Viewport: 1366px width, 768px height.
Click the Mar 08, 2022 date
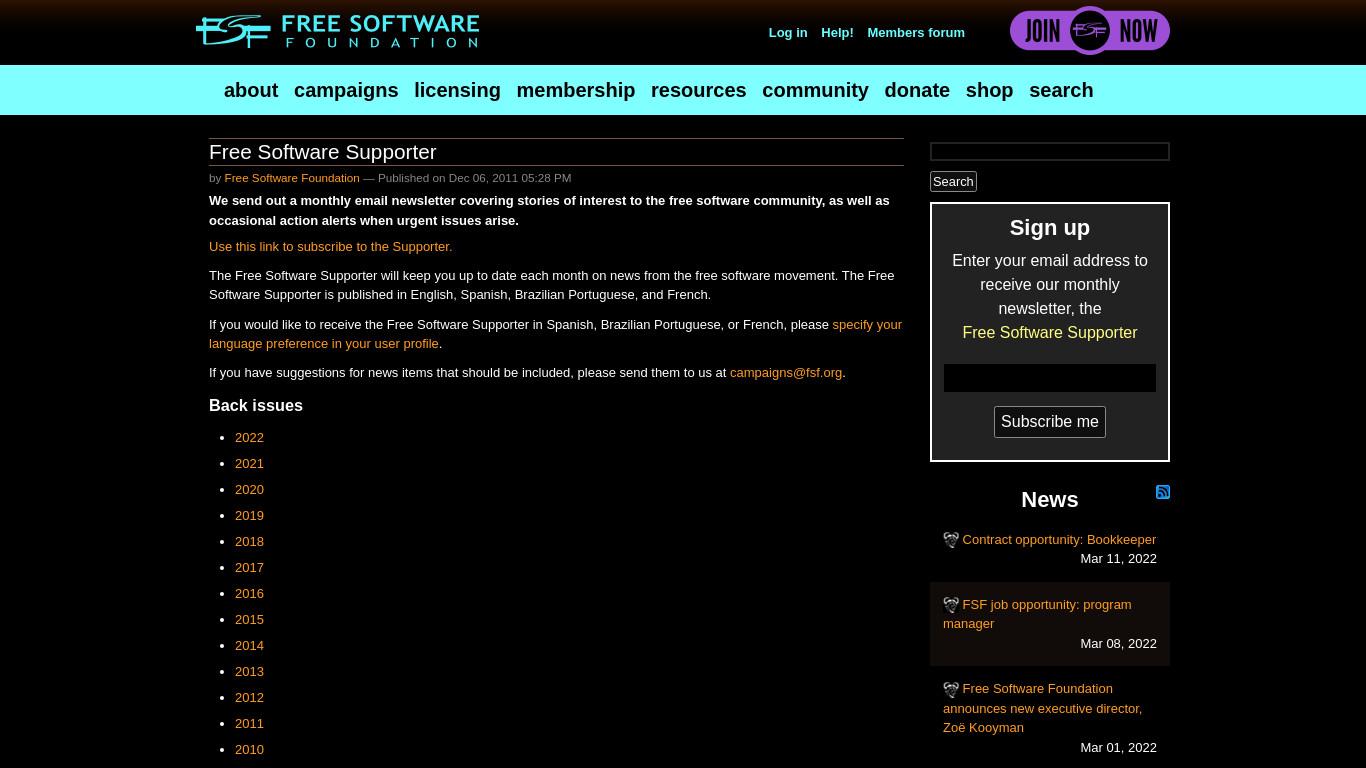[x=1118, y=643]
